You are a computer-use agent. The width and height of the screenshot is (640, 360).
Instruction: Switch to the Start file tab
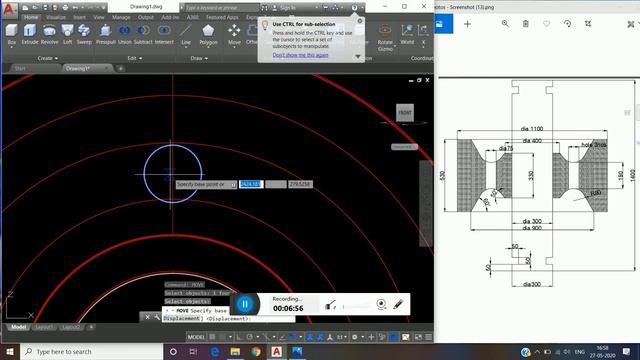tap(20, 68)
